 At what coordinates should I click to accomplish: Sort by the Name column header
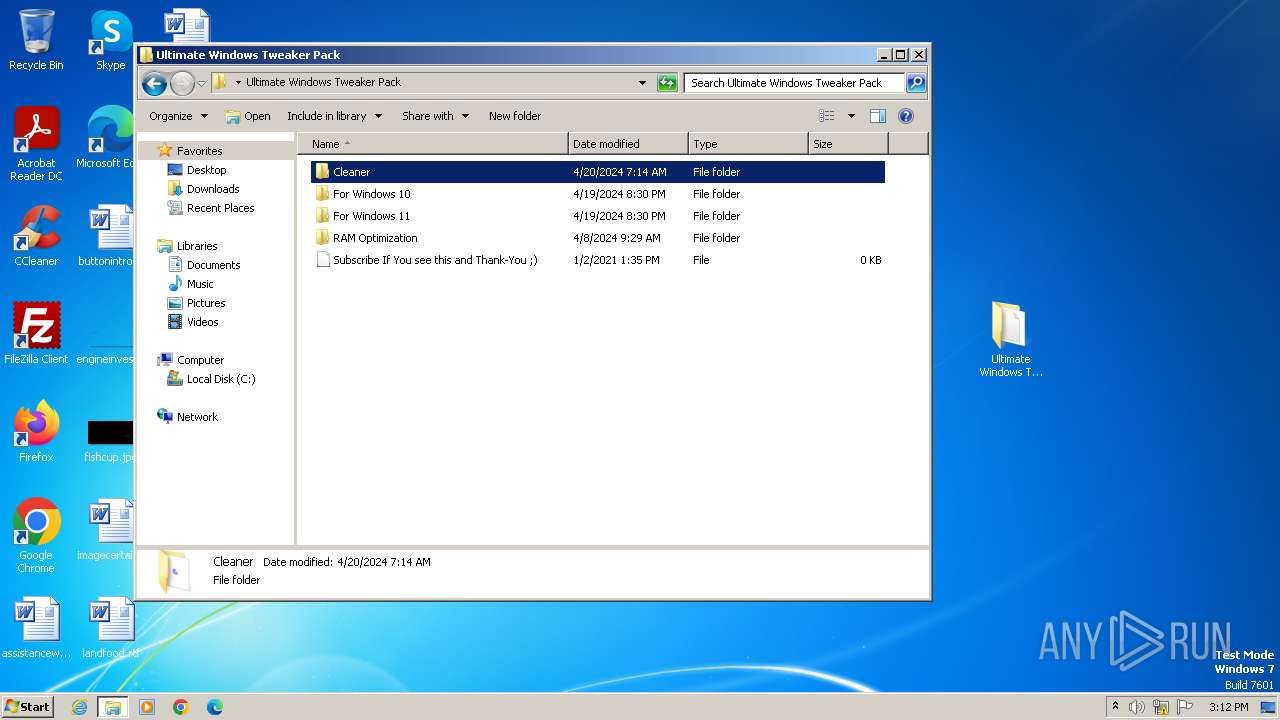coord(432,144)
